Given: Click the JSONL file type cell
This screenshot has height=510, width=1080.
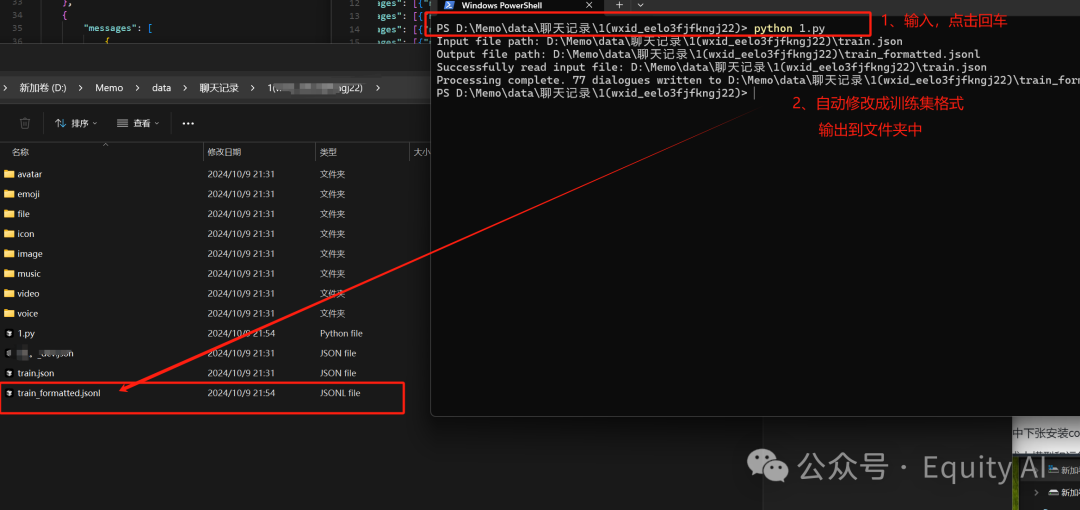Looking at the screenshot, I should tap(340, 393).
